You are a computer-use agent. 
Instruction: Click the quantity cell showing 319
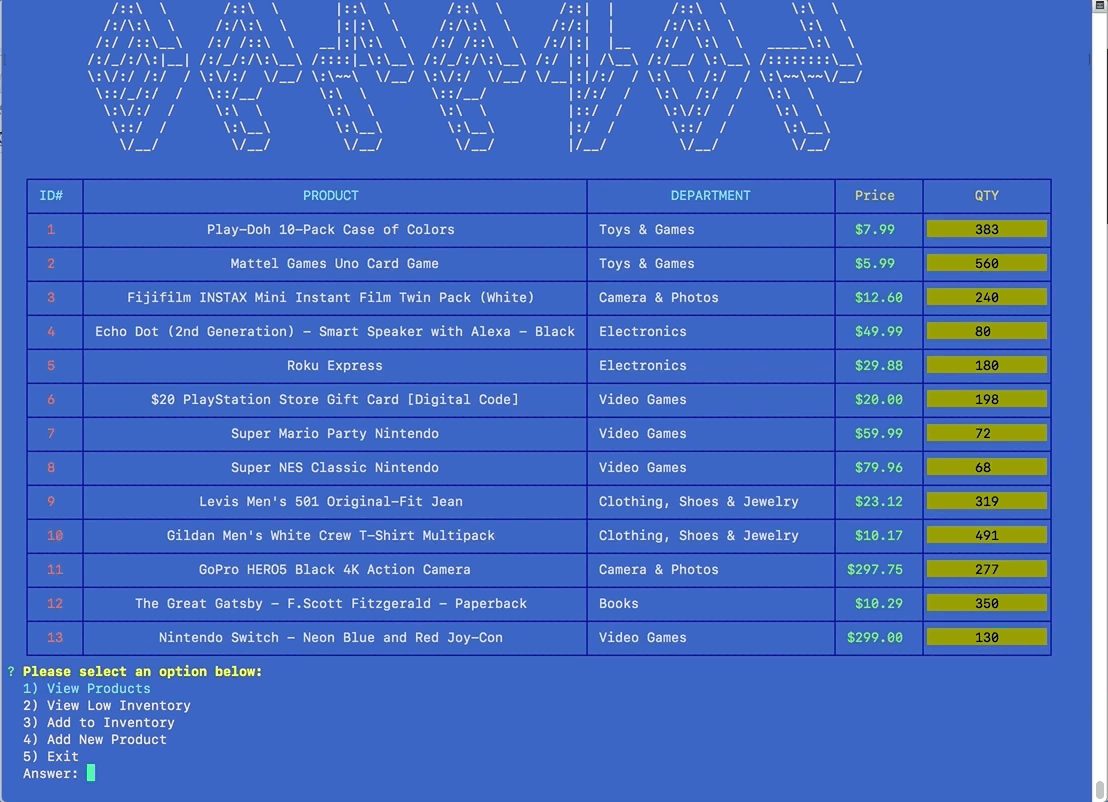(986, 501)
